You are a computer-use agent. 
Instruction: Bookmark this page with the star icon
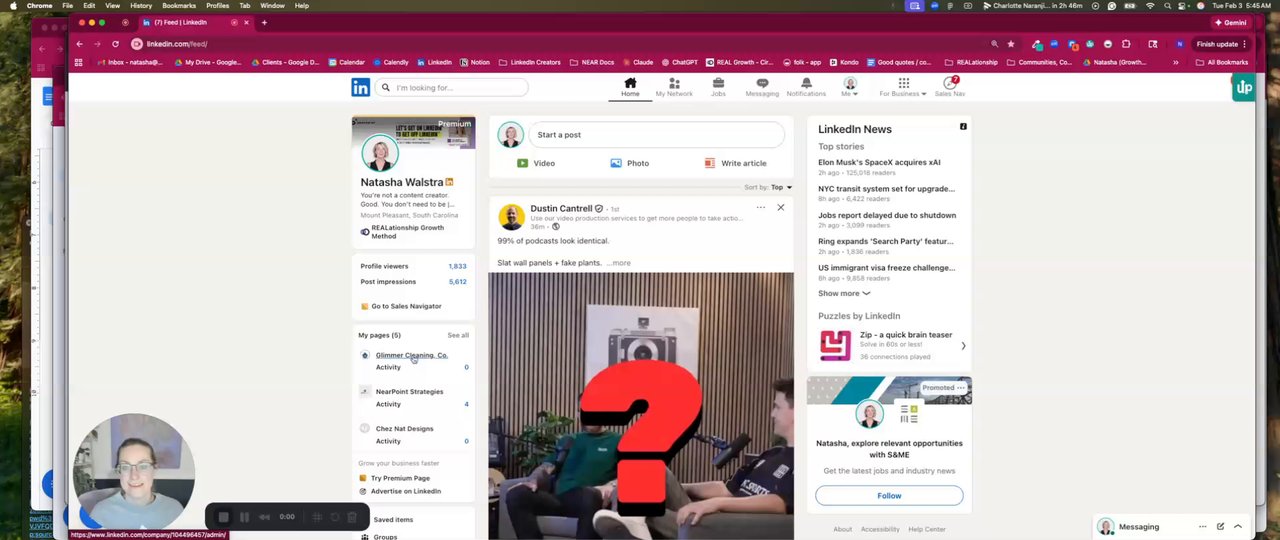1011,44
